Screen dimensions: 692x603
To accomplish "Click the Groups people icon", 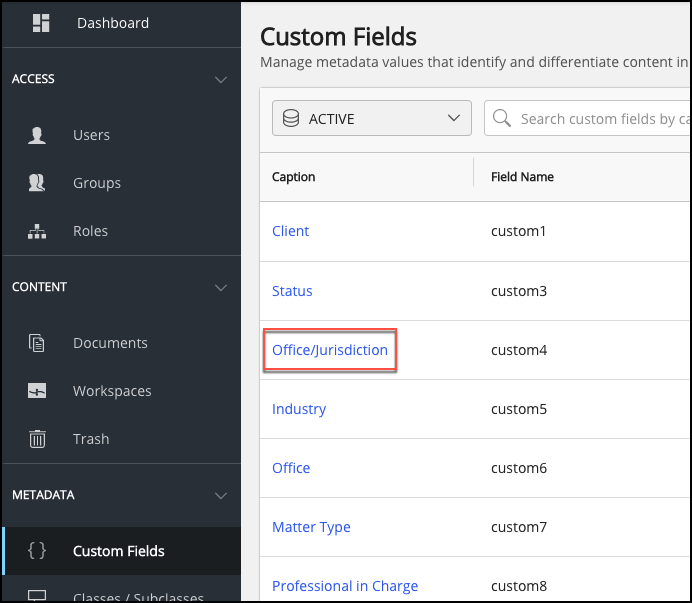I will 37,183.
